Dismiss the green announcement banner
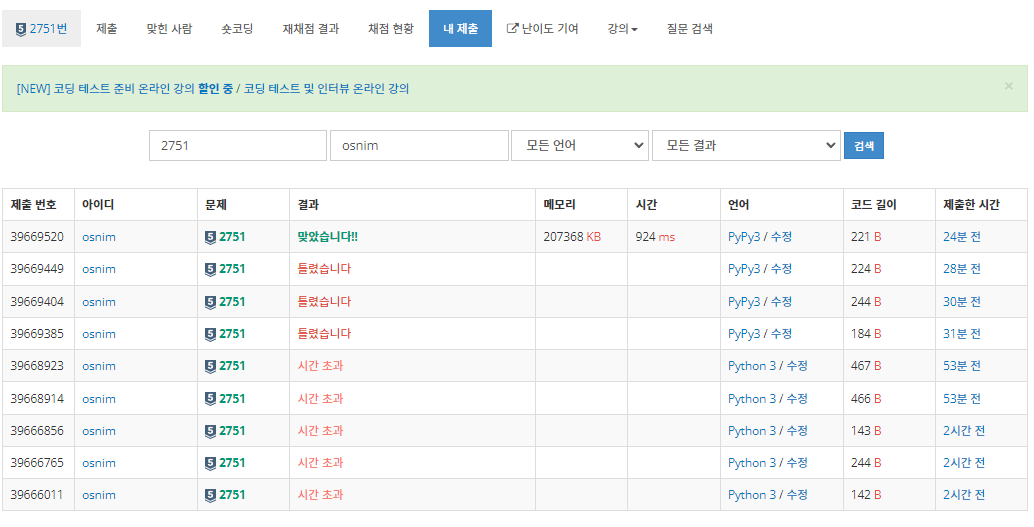This screenshot has height=527, width=1034. [x=1008, y=86]
